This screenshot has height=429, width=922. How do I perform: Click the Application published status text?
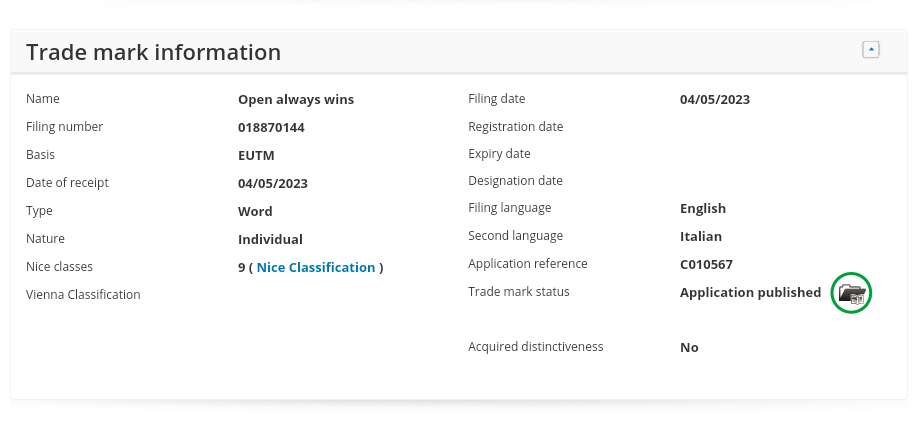pyautogui.click(x=750, y=293)
